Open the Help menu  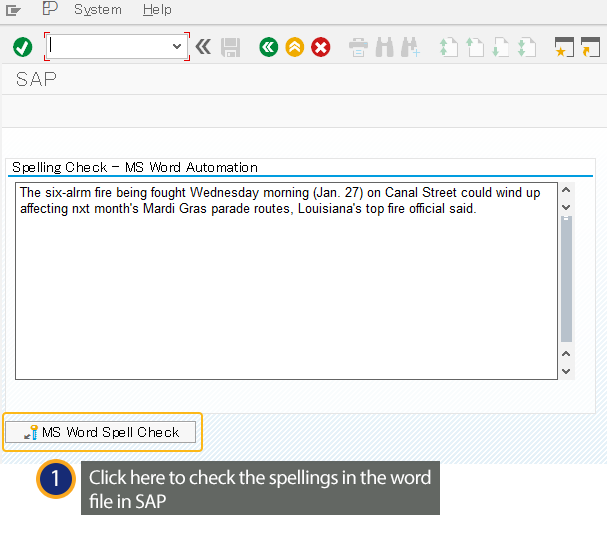[157, 9]
